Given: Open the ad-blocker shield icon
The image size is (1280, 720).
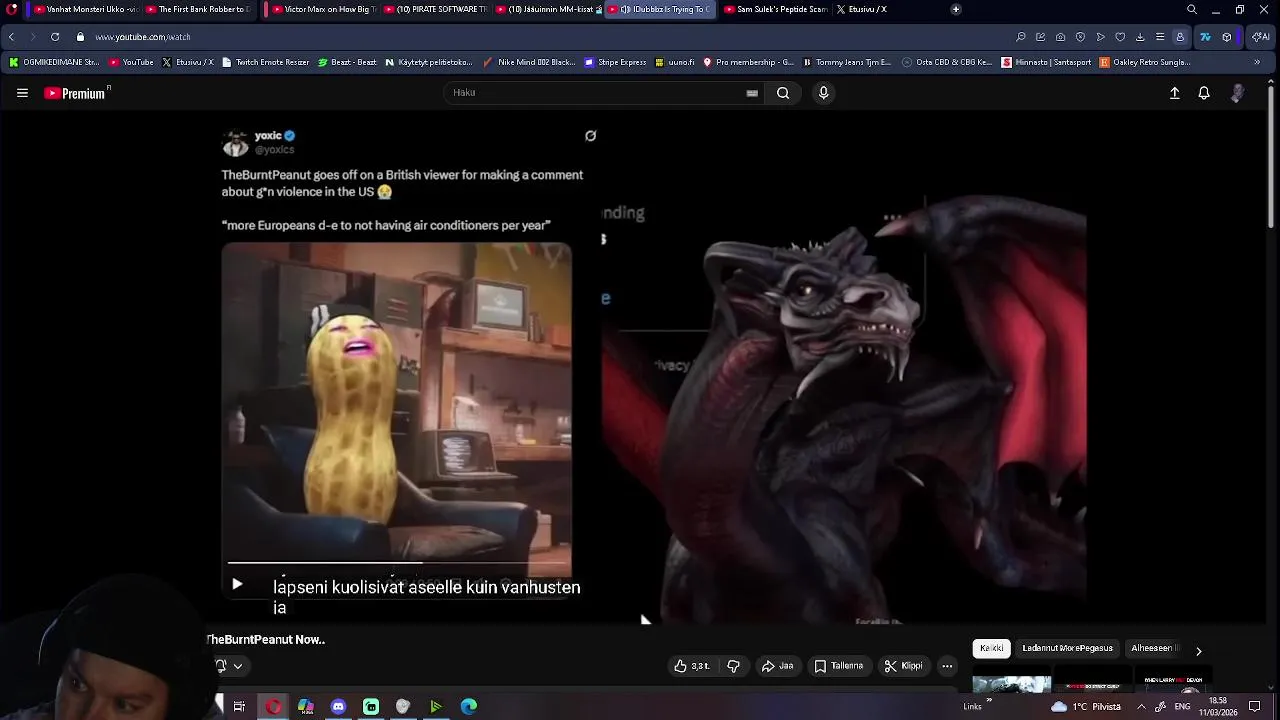Looking at the screenshot, I should click(x=1080, y=37).
